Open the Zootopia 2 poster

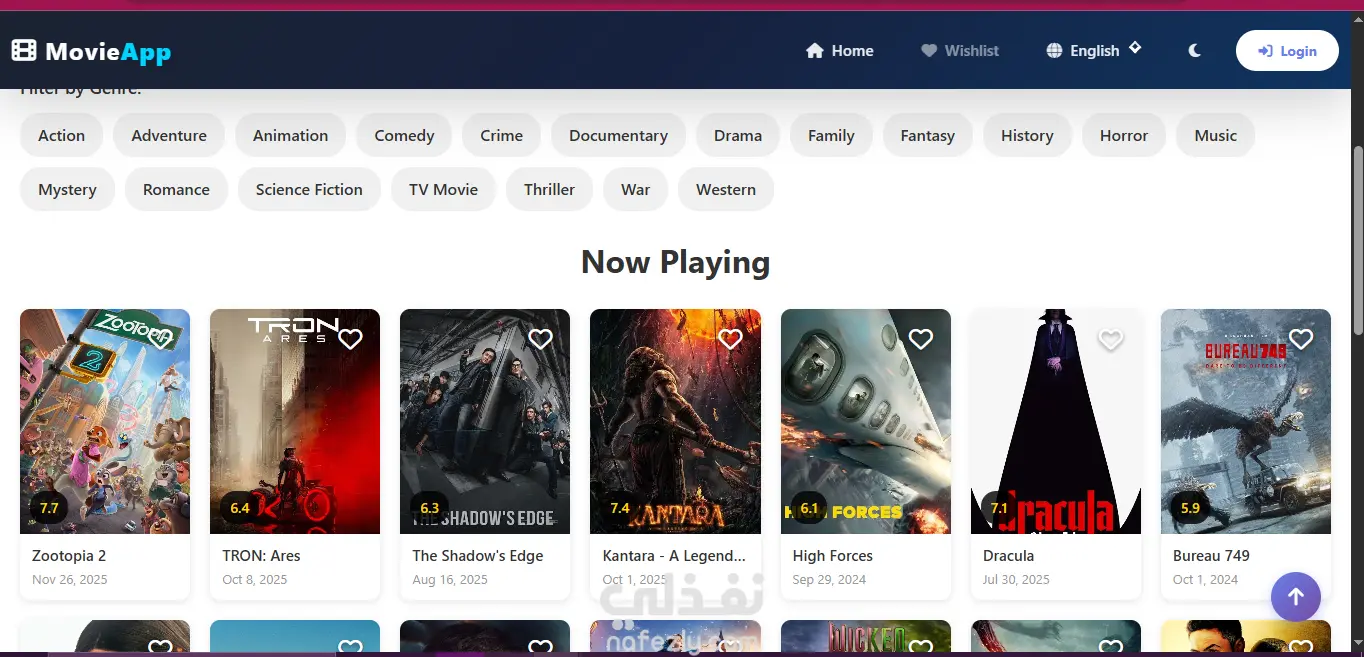coord(105,421)
